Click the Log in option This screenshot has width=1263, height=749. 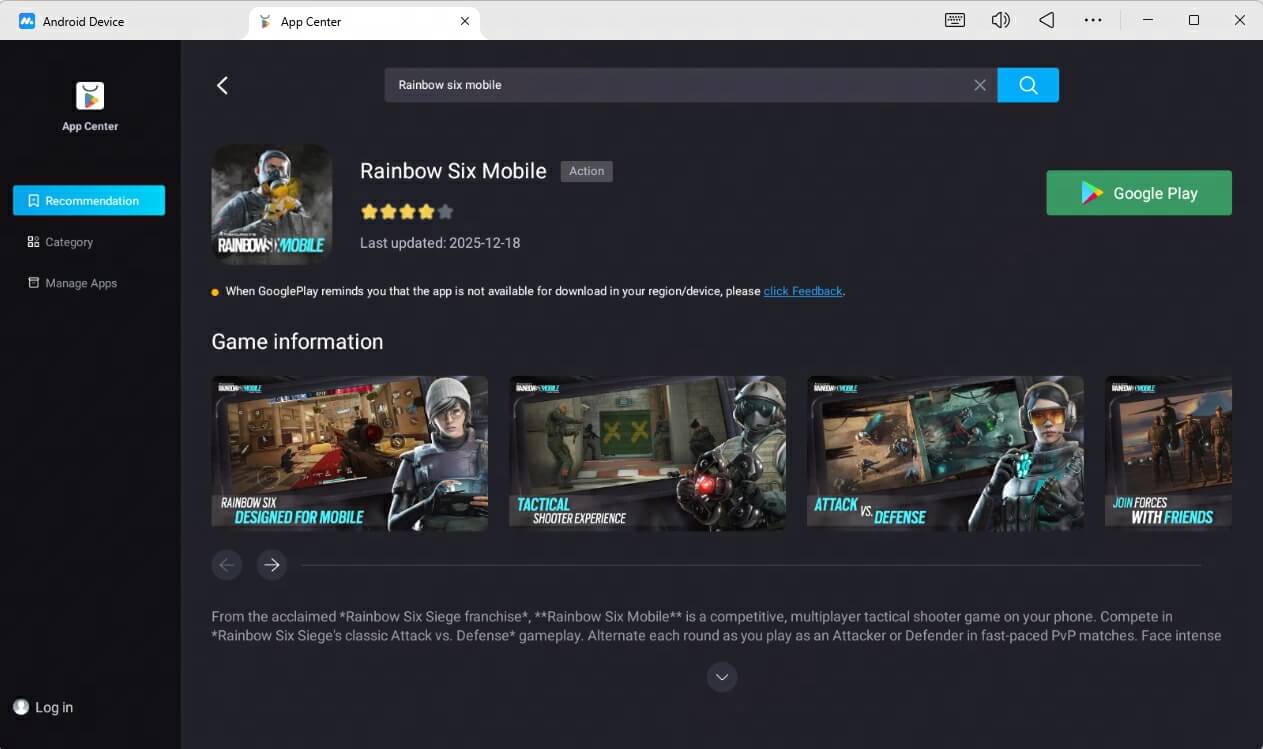(x=43, y=707)
